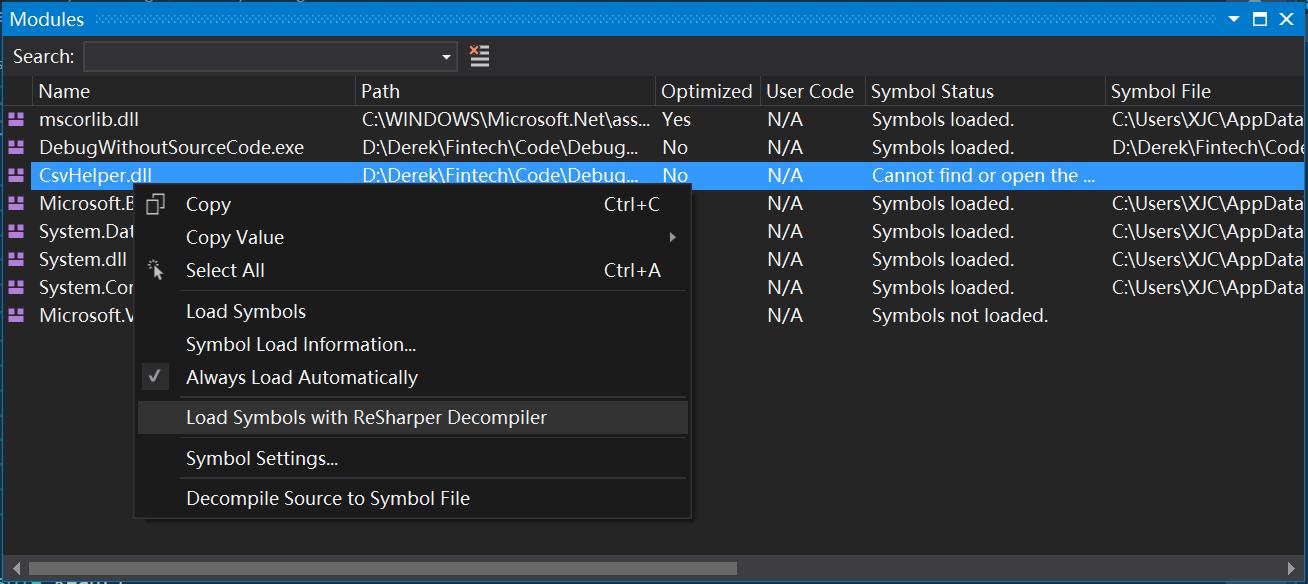
Task: Open Symbol Settings from context menu
Action: point(261,458)
